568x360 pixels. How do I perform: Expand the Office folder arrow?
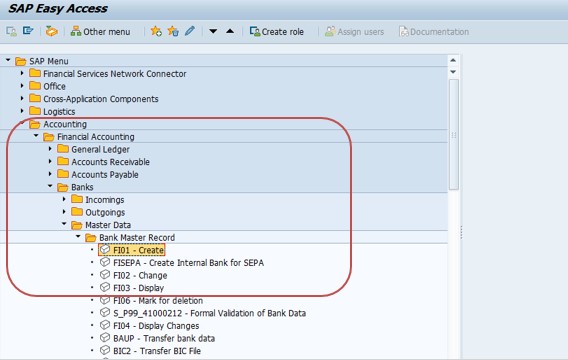point(22,86)
